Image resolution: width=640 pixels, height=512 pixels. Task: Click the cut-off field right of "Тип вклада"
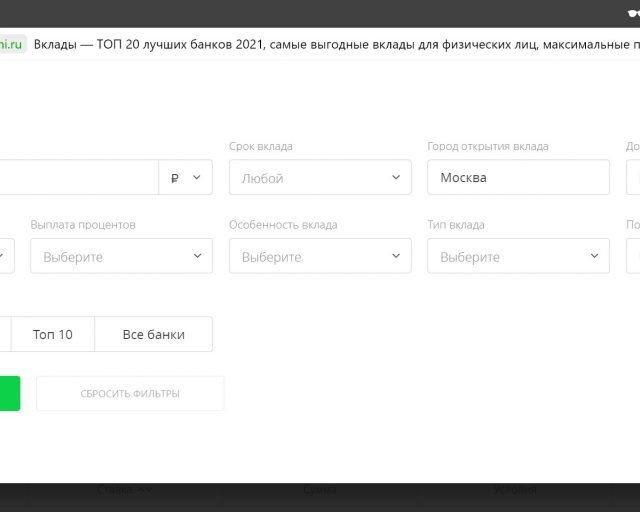[x=633, y=256]
